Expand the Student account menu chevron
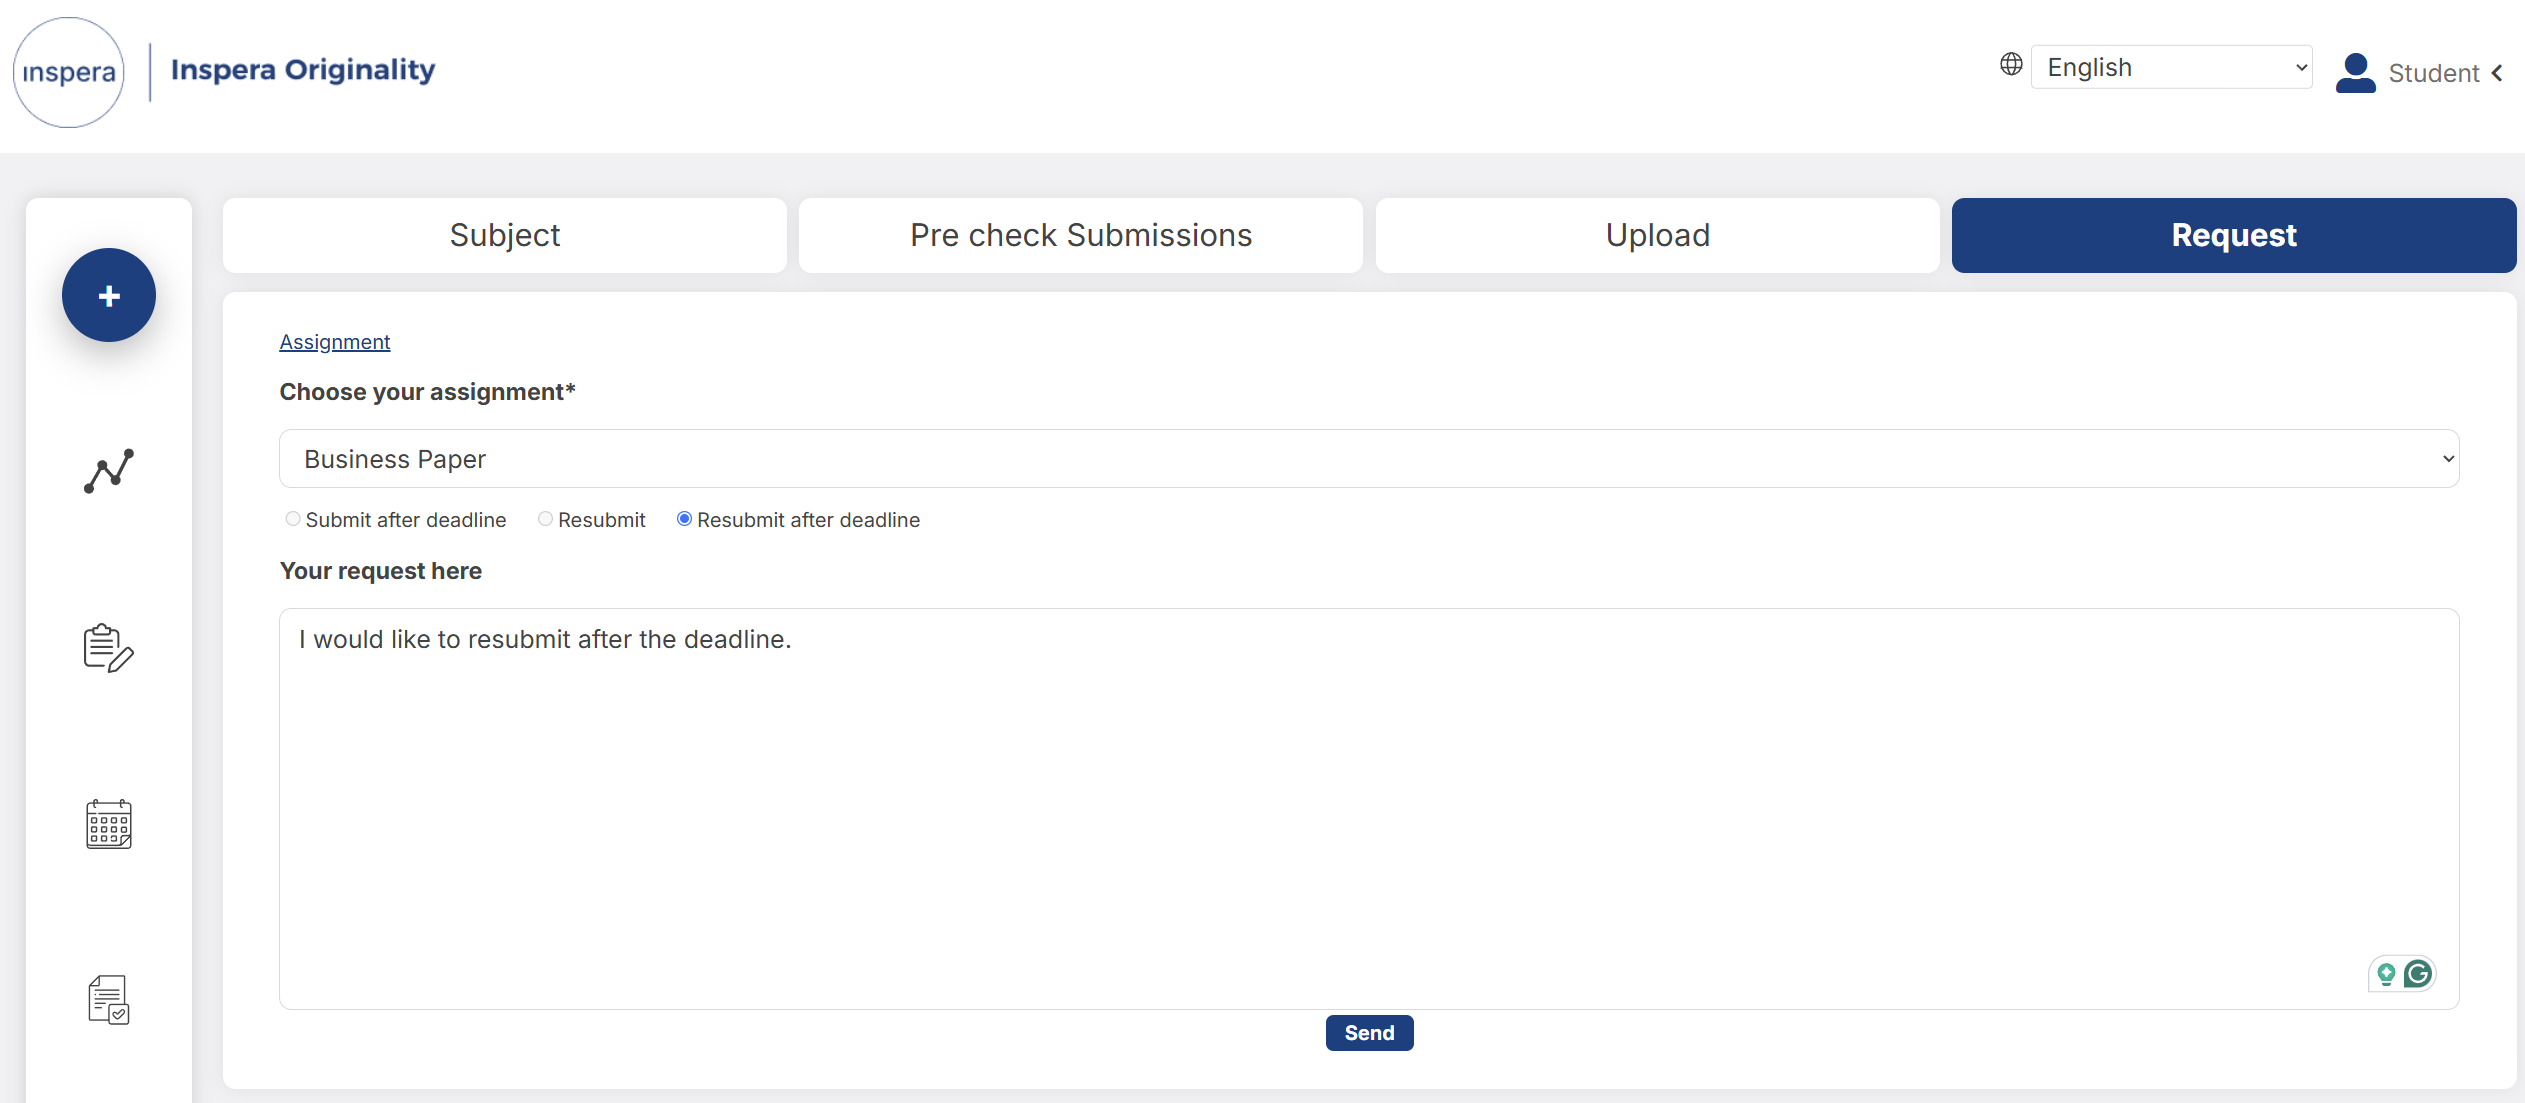 [2497, 74]
